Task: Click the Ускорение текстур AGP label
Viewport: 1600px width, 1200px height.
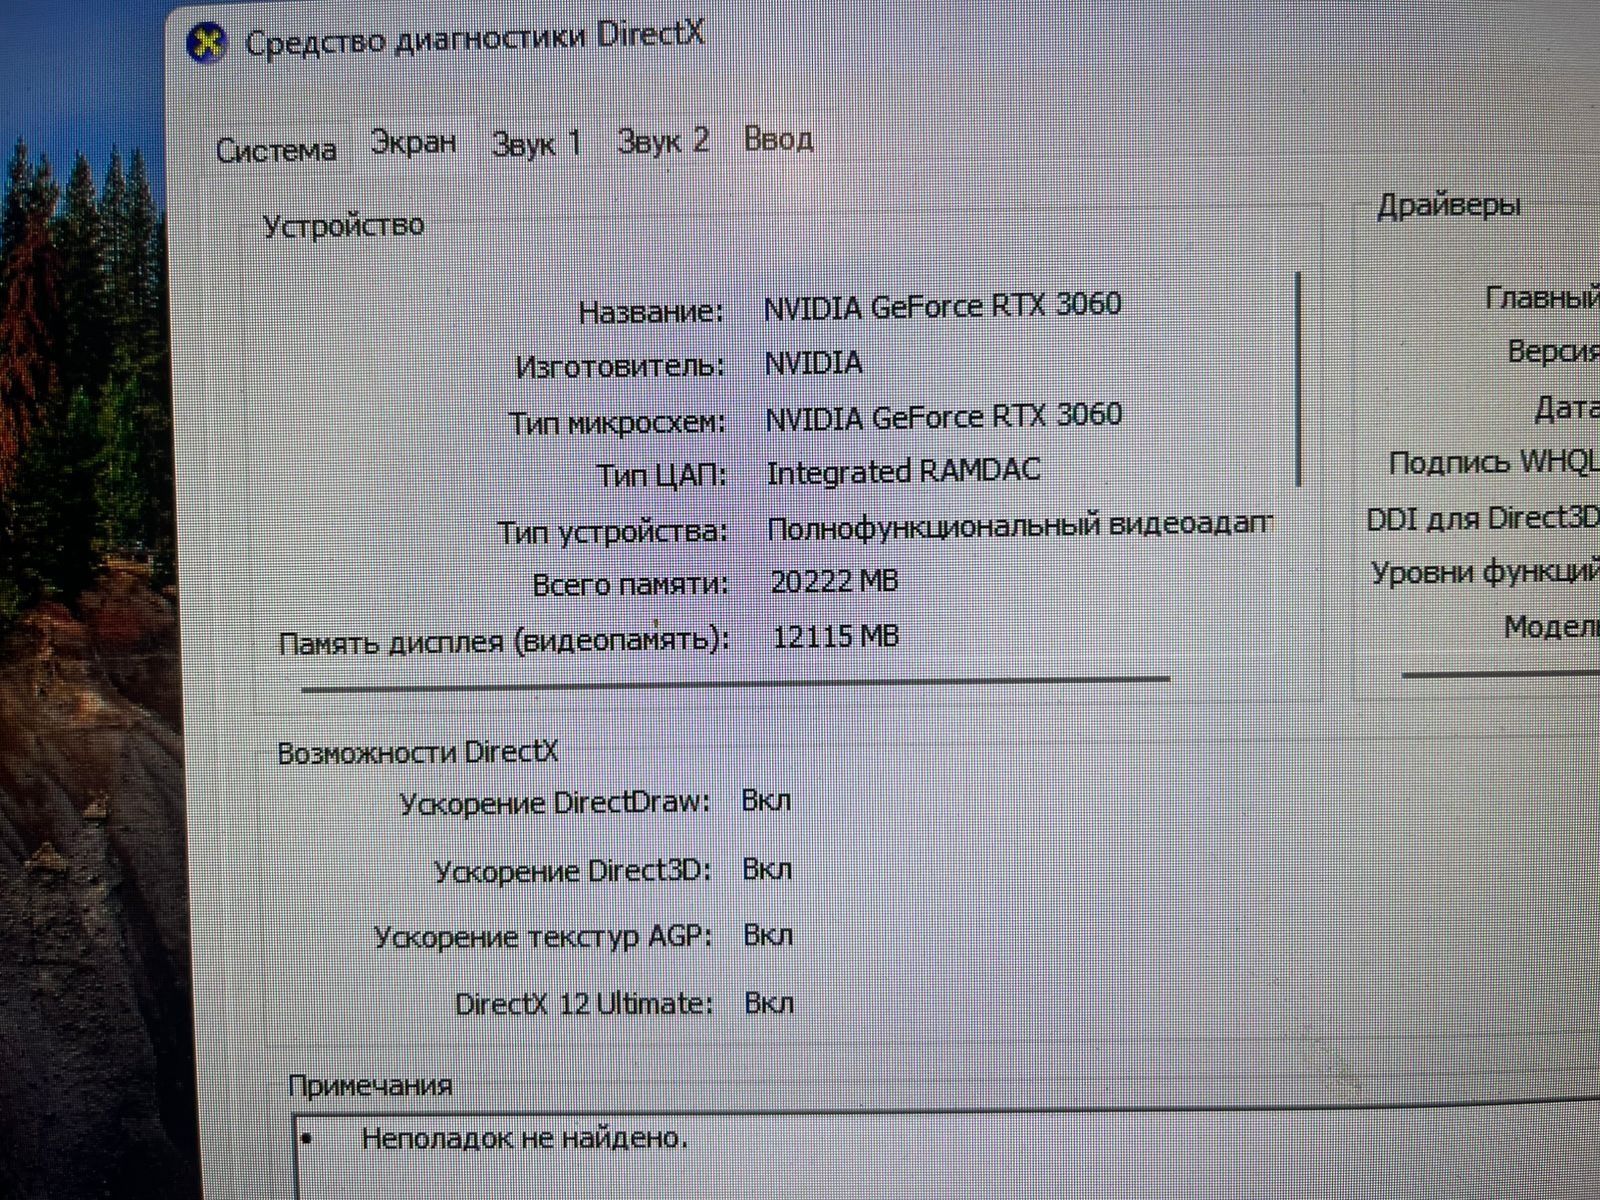Action: click(544, 937)
